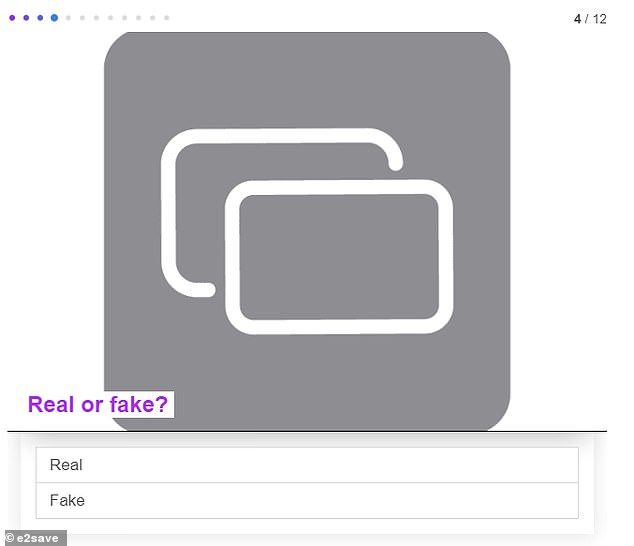Image resolution: width=634 pixels, height=546 pixels.
Task: Select the 'Real' answer option
Action: click(x=307, y=465)
